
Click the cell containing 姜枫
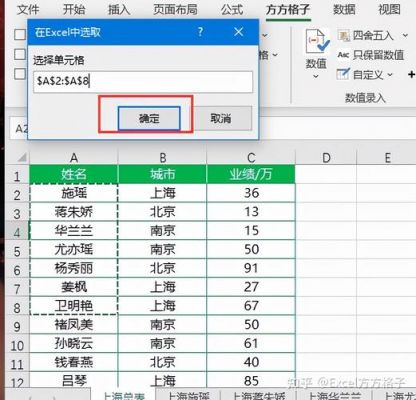coord(74,287)
